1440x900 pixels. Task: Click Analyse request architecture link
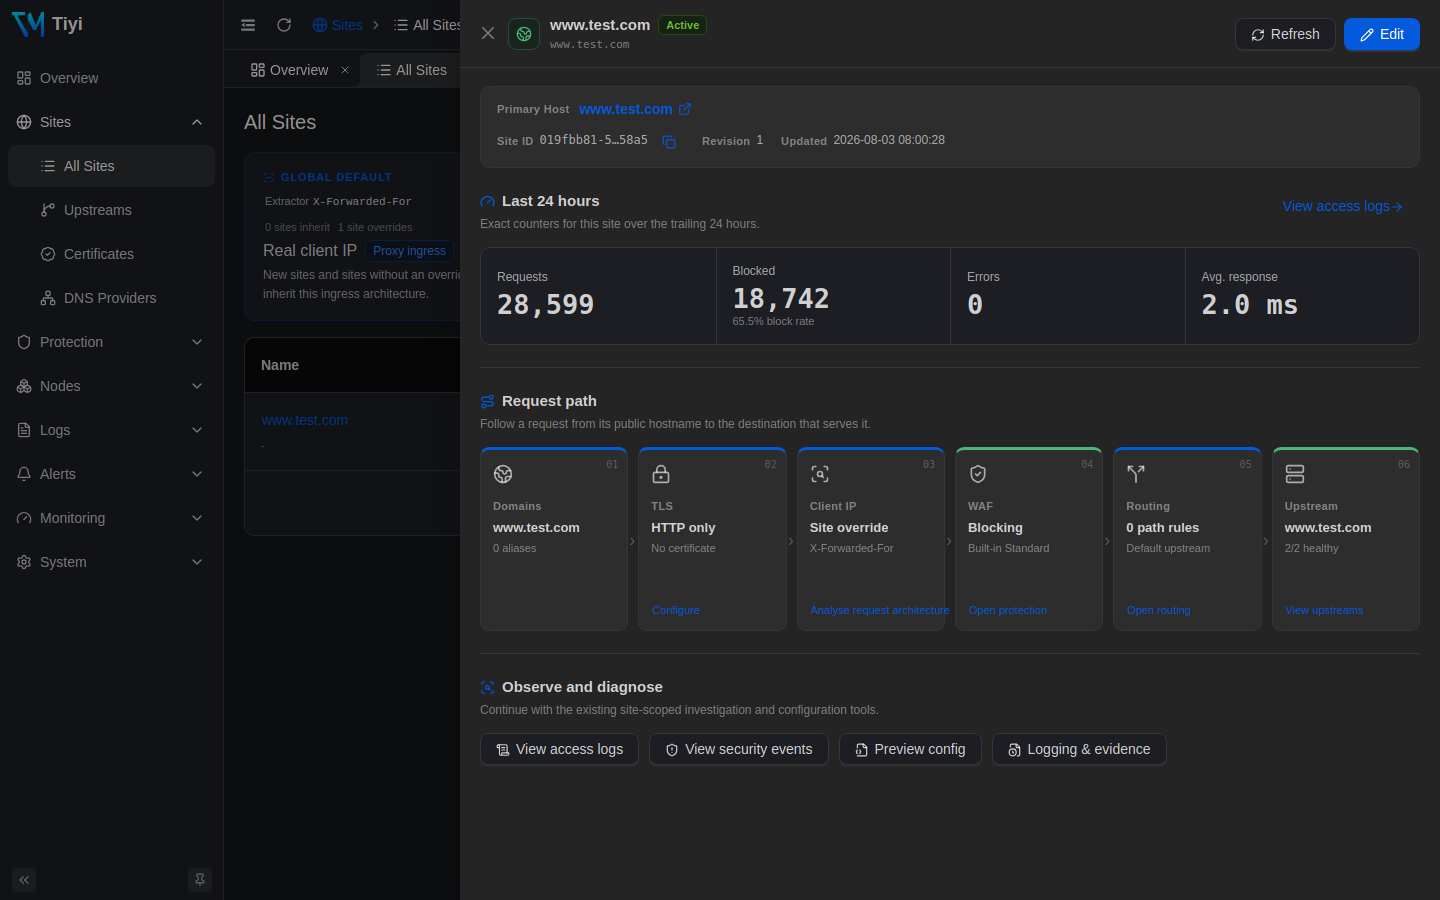pos(878,610)
